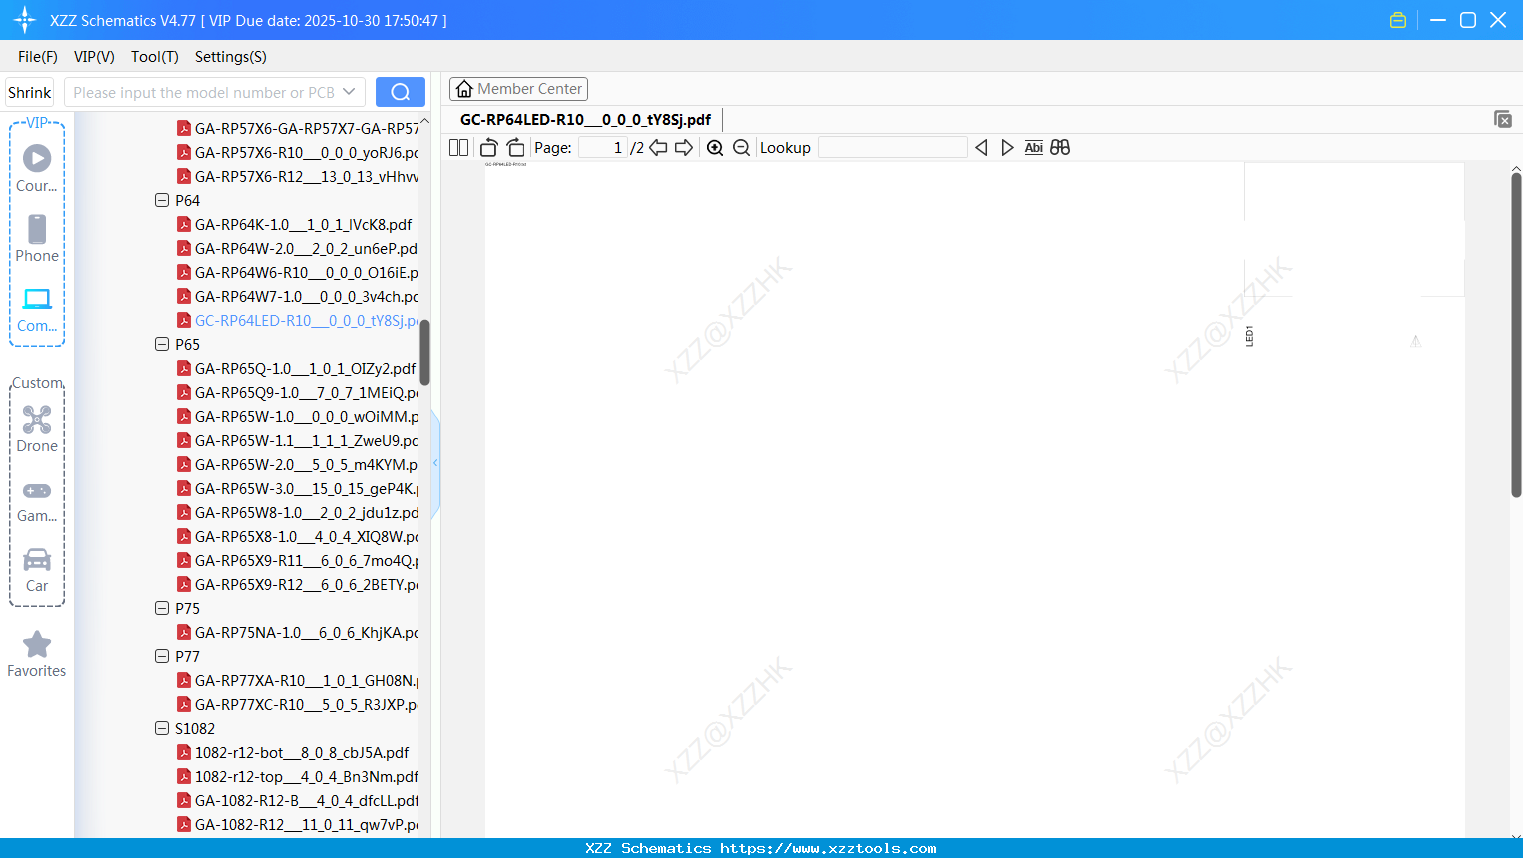Open the Drone category
Screen dimensions: 1523x858
click(x=37, y=428)
